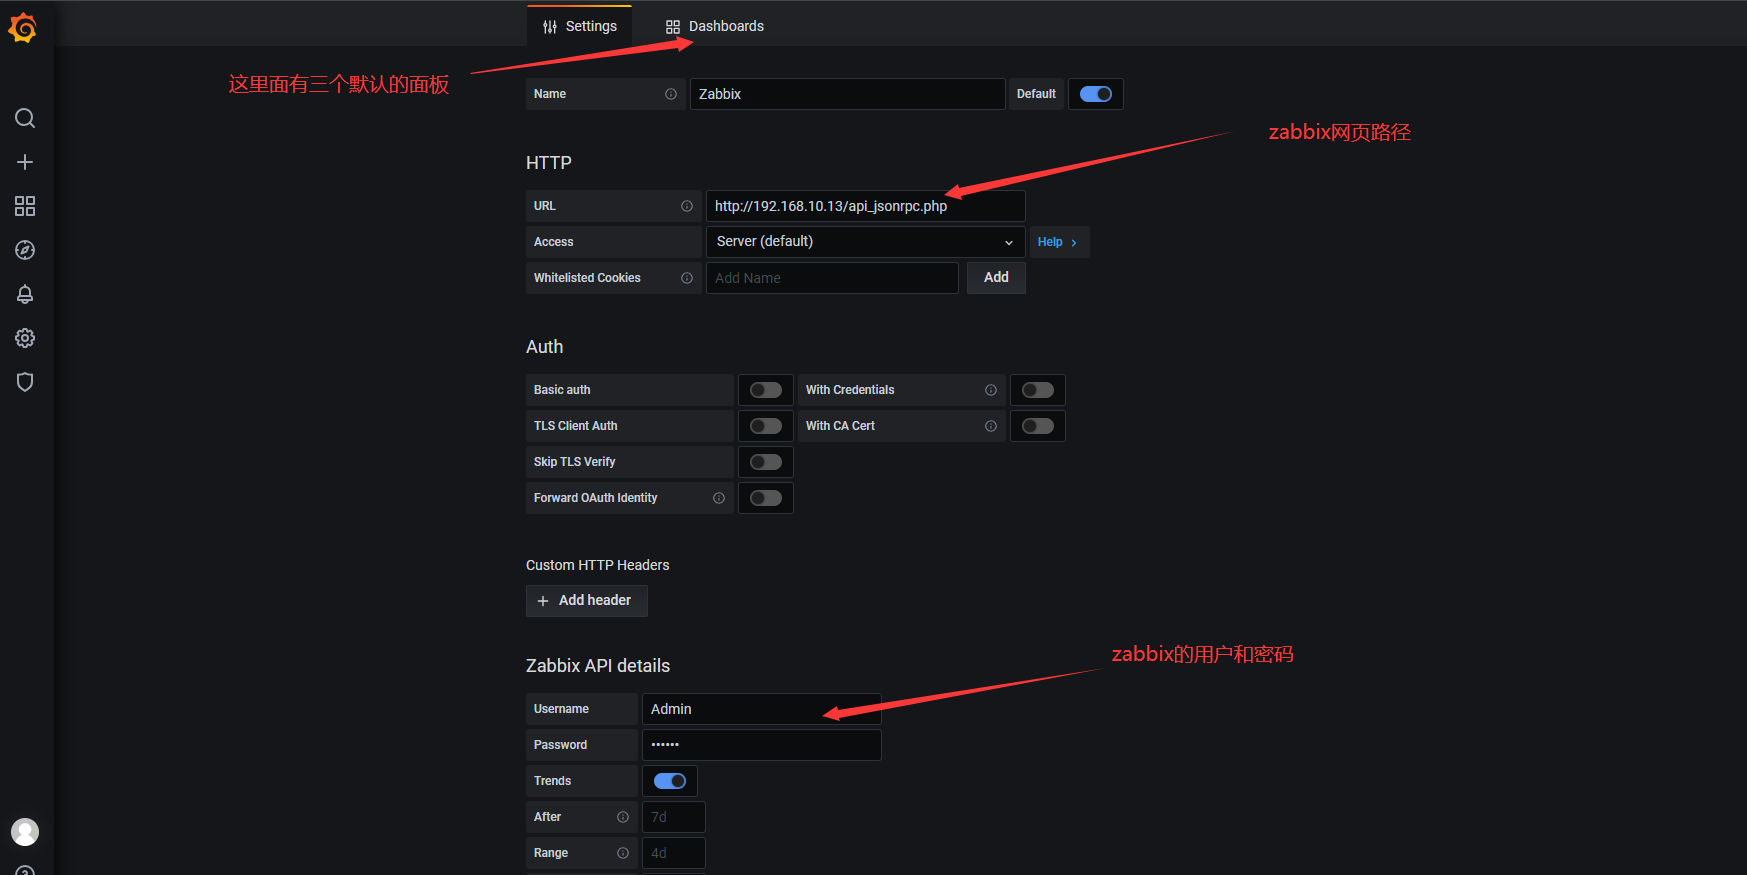Viewport: 1747px width, 875px height.
Task: Disable the Default data source toggle
Action: (1095, 94)
